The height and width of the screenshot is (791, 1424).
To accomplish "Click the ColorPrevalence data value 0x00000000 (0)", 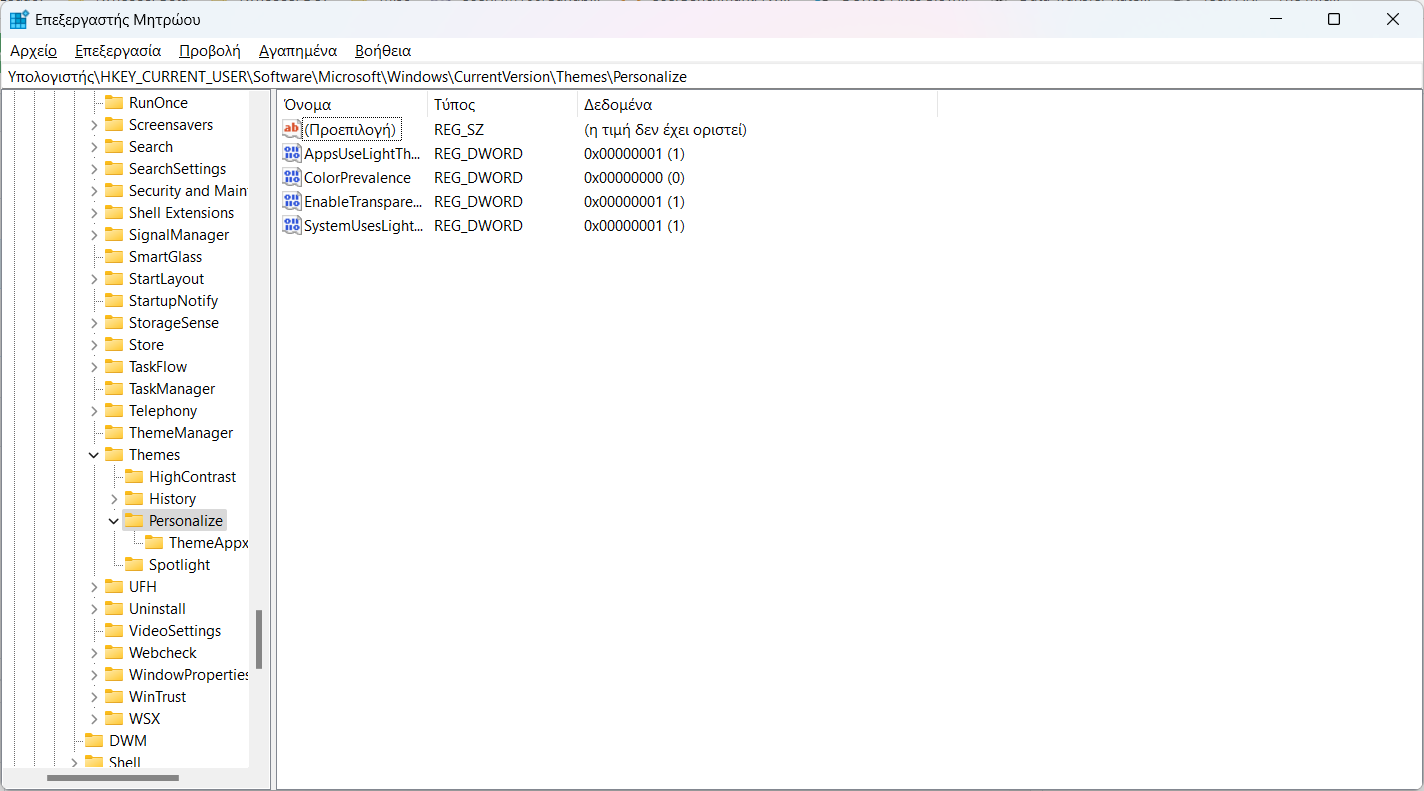I will pyautogui.click(x=634, y=177).
